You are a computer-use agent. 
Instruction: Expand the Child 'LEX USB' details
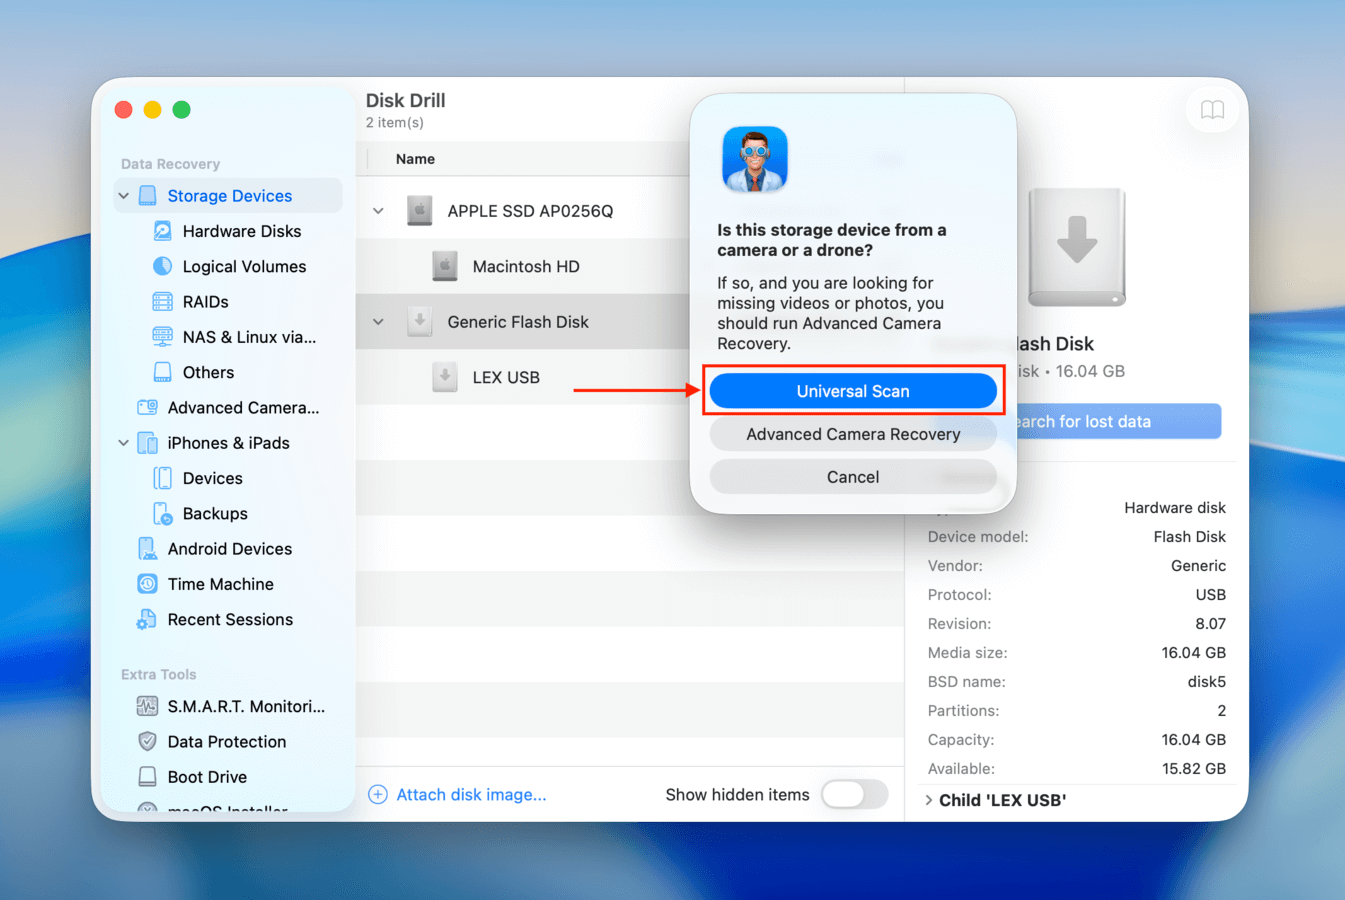pyautogui.click(x=931, y=800)
